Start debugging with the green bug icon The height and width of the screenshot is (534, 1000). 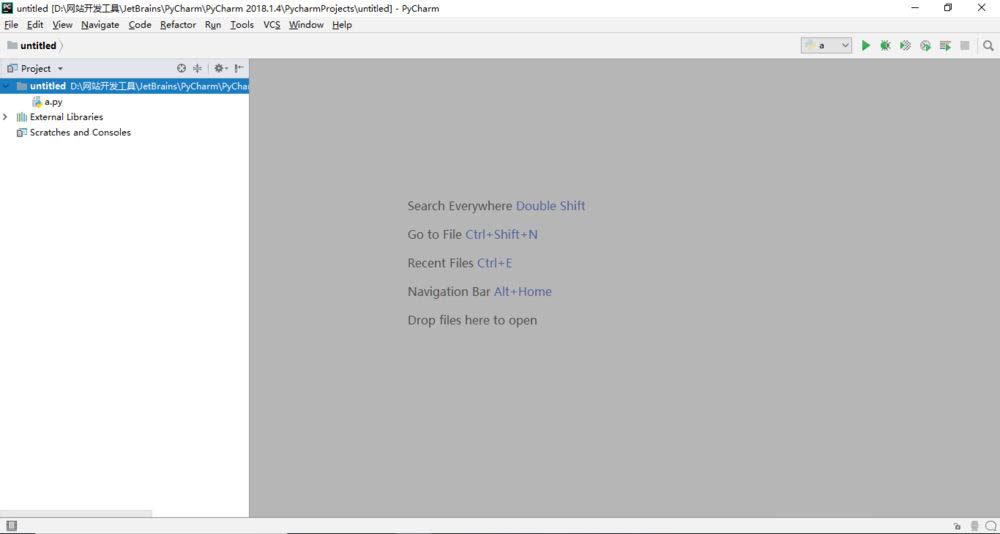[885, 46]
